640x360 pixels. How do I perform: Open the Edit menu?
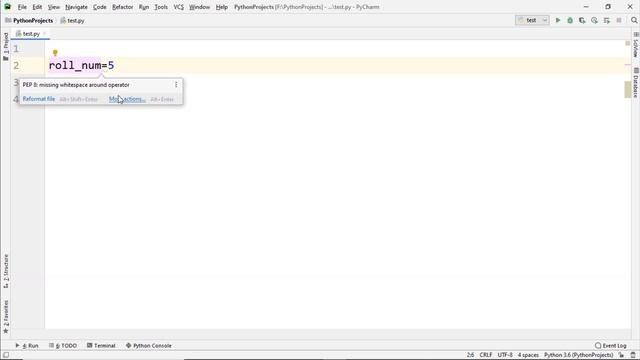(37, 7)
